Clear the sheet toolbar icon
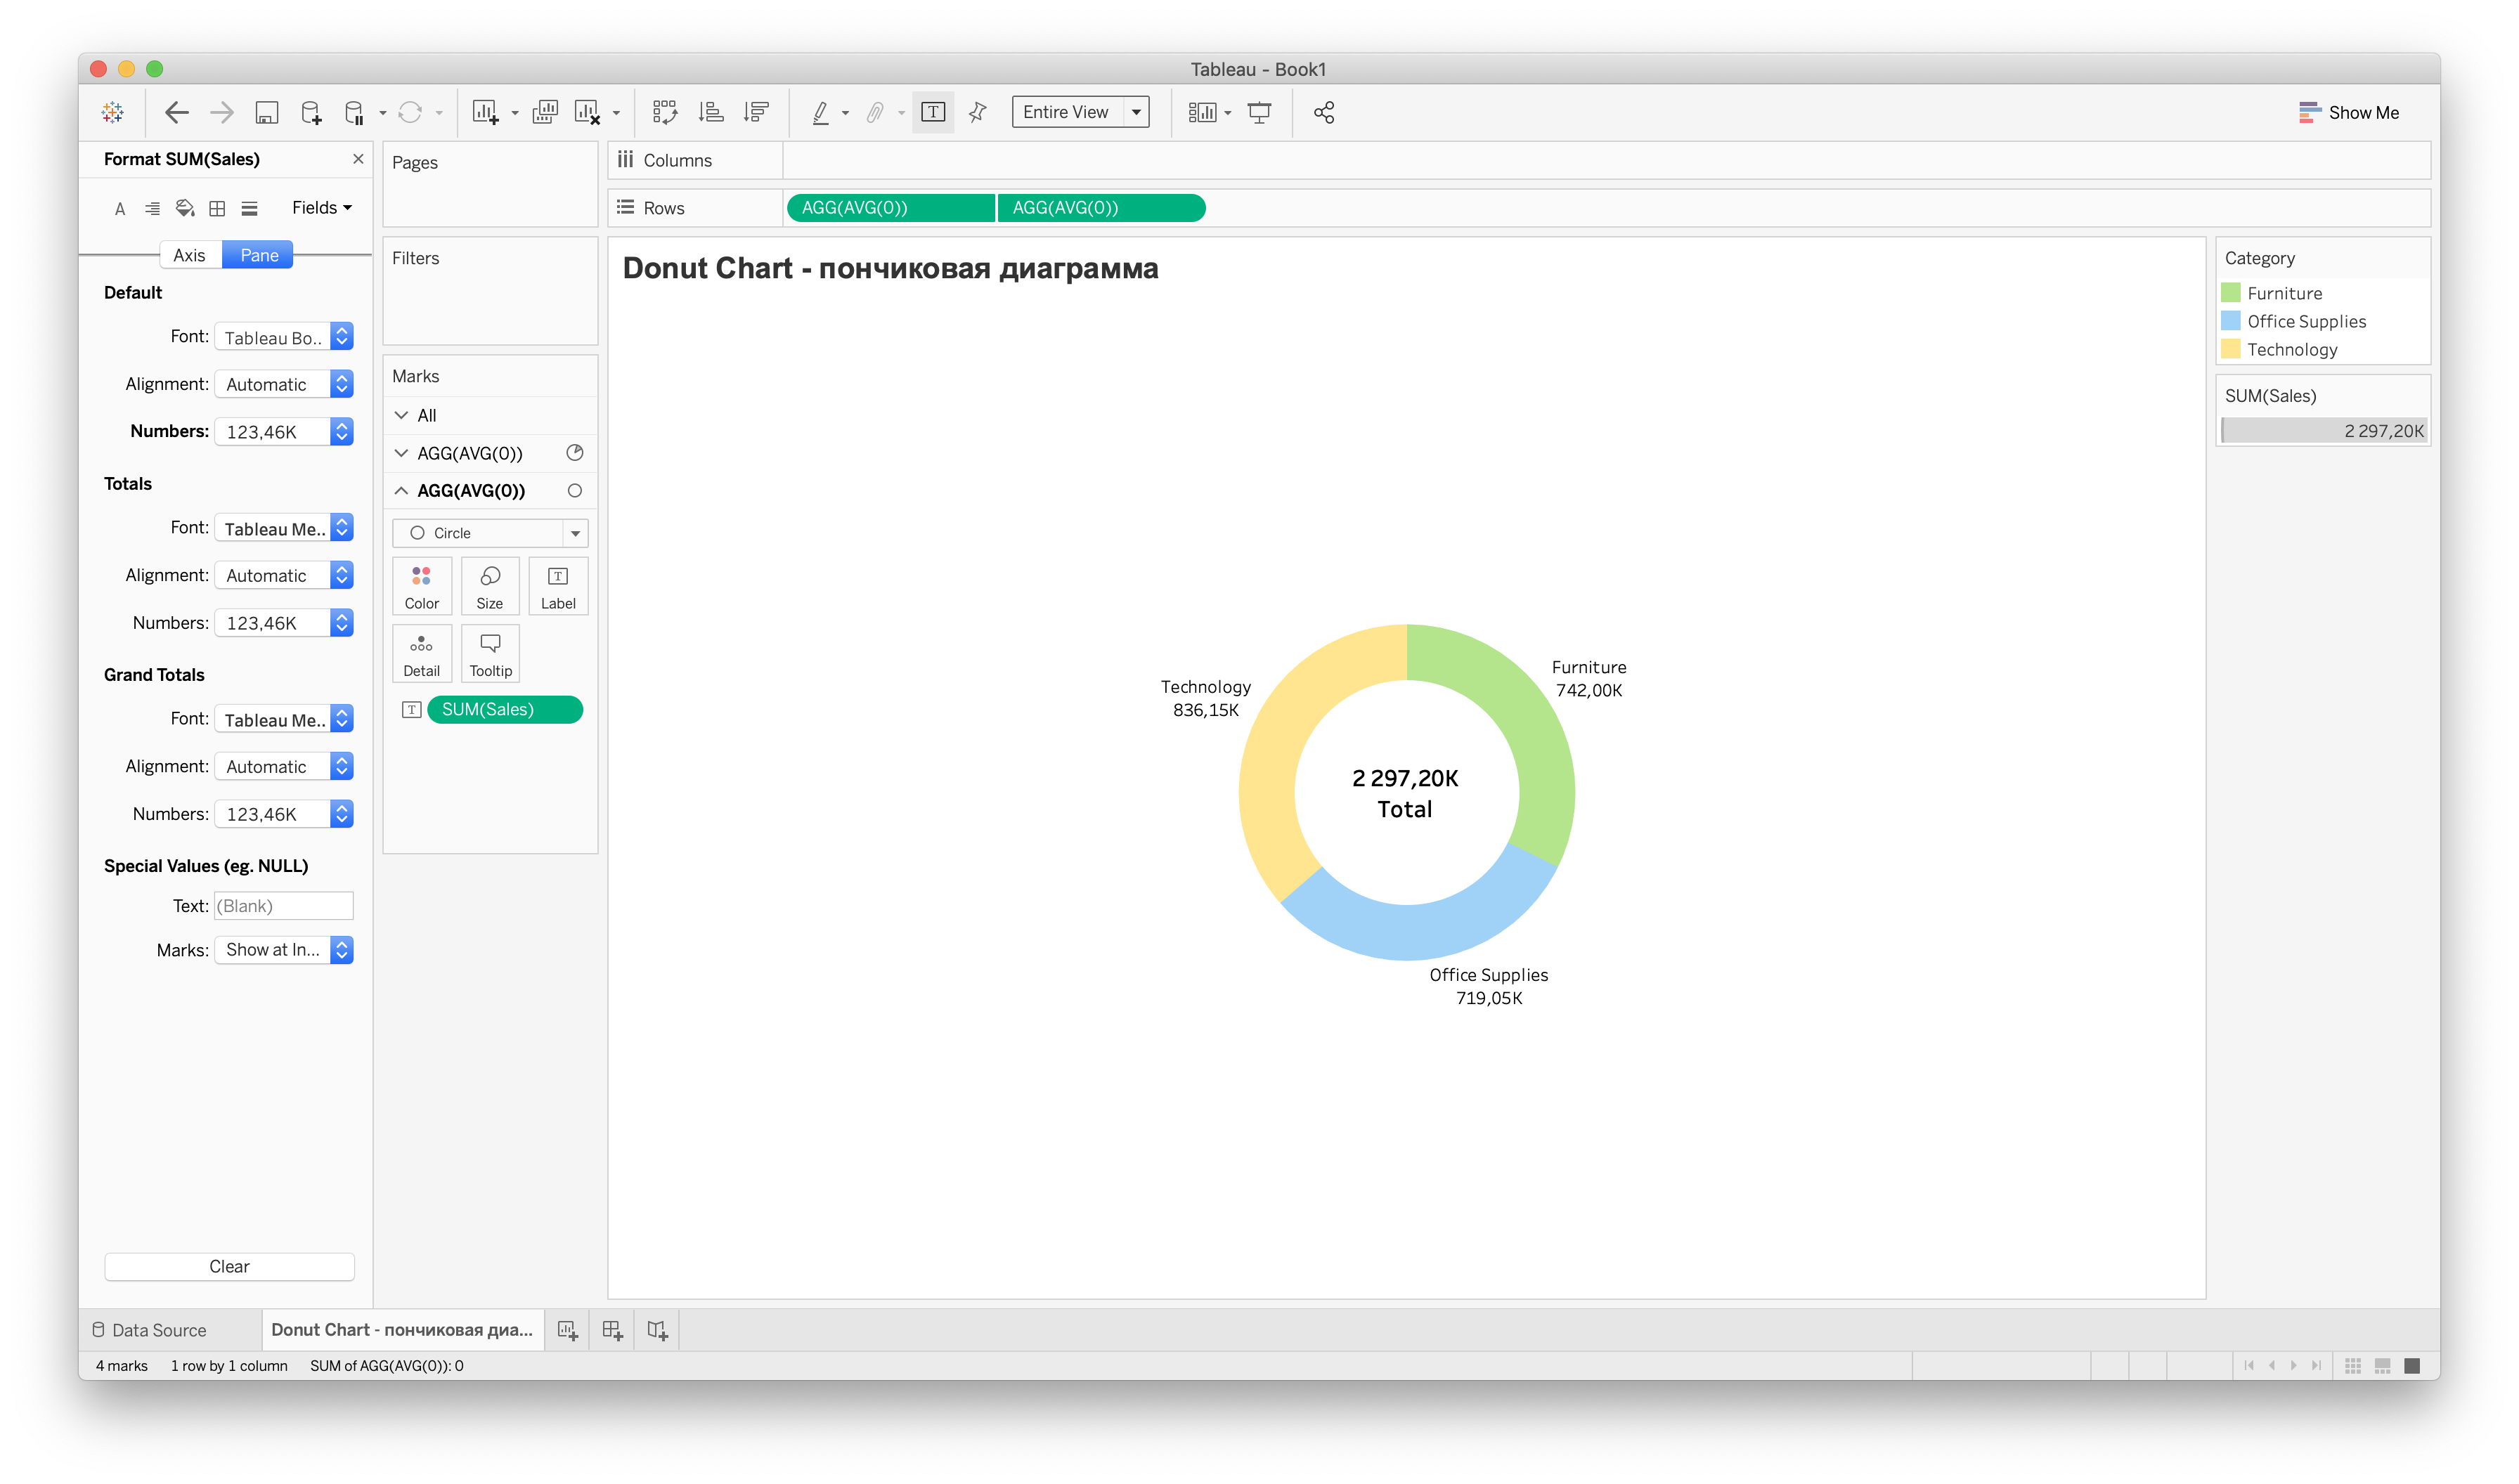2519x1484 pixels. click(x=587, y=112)
